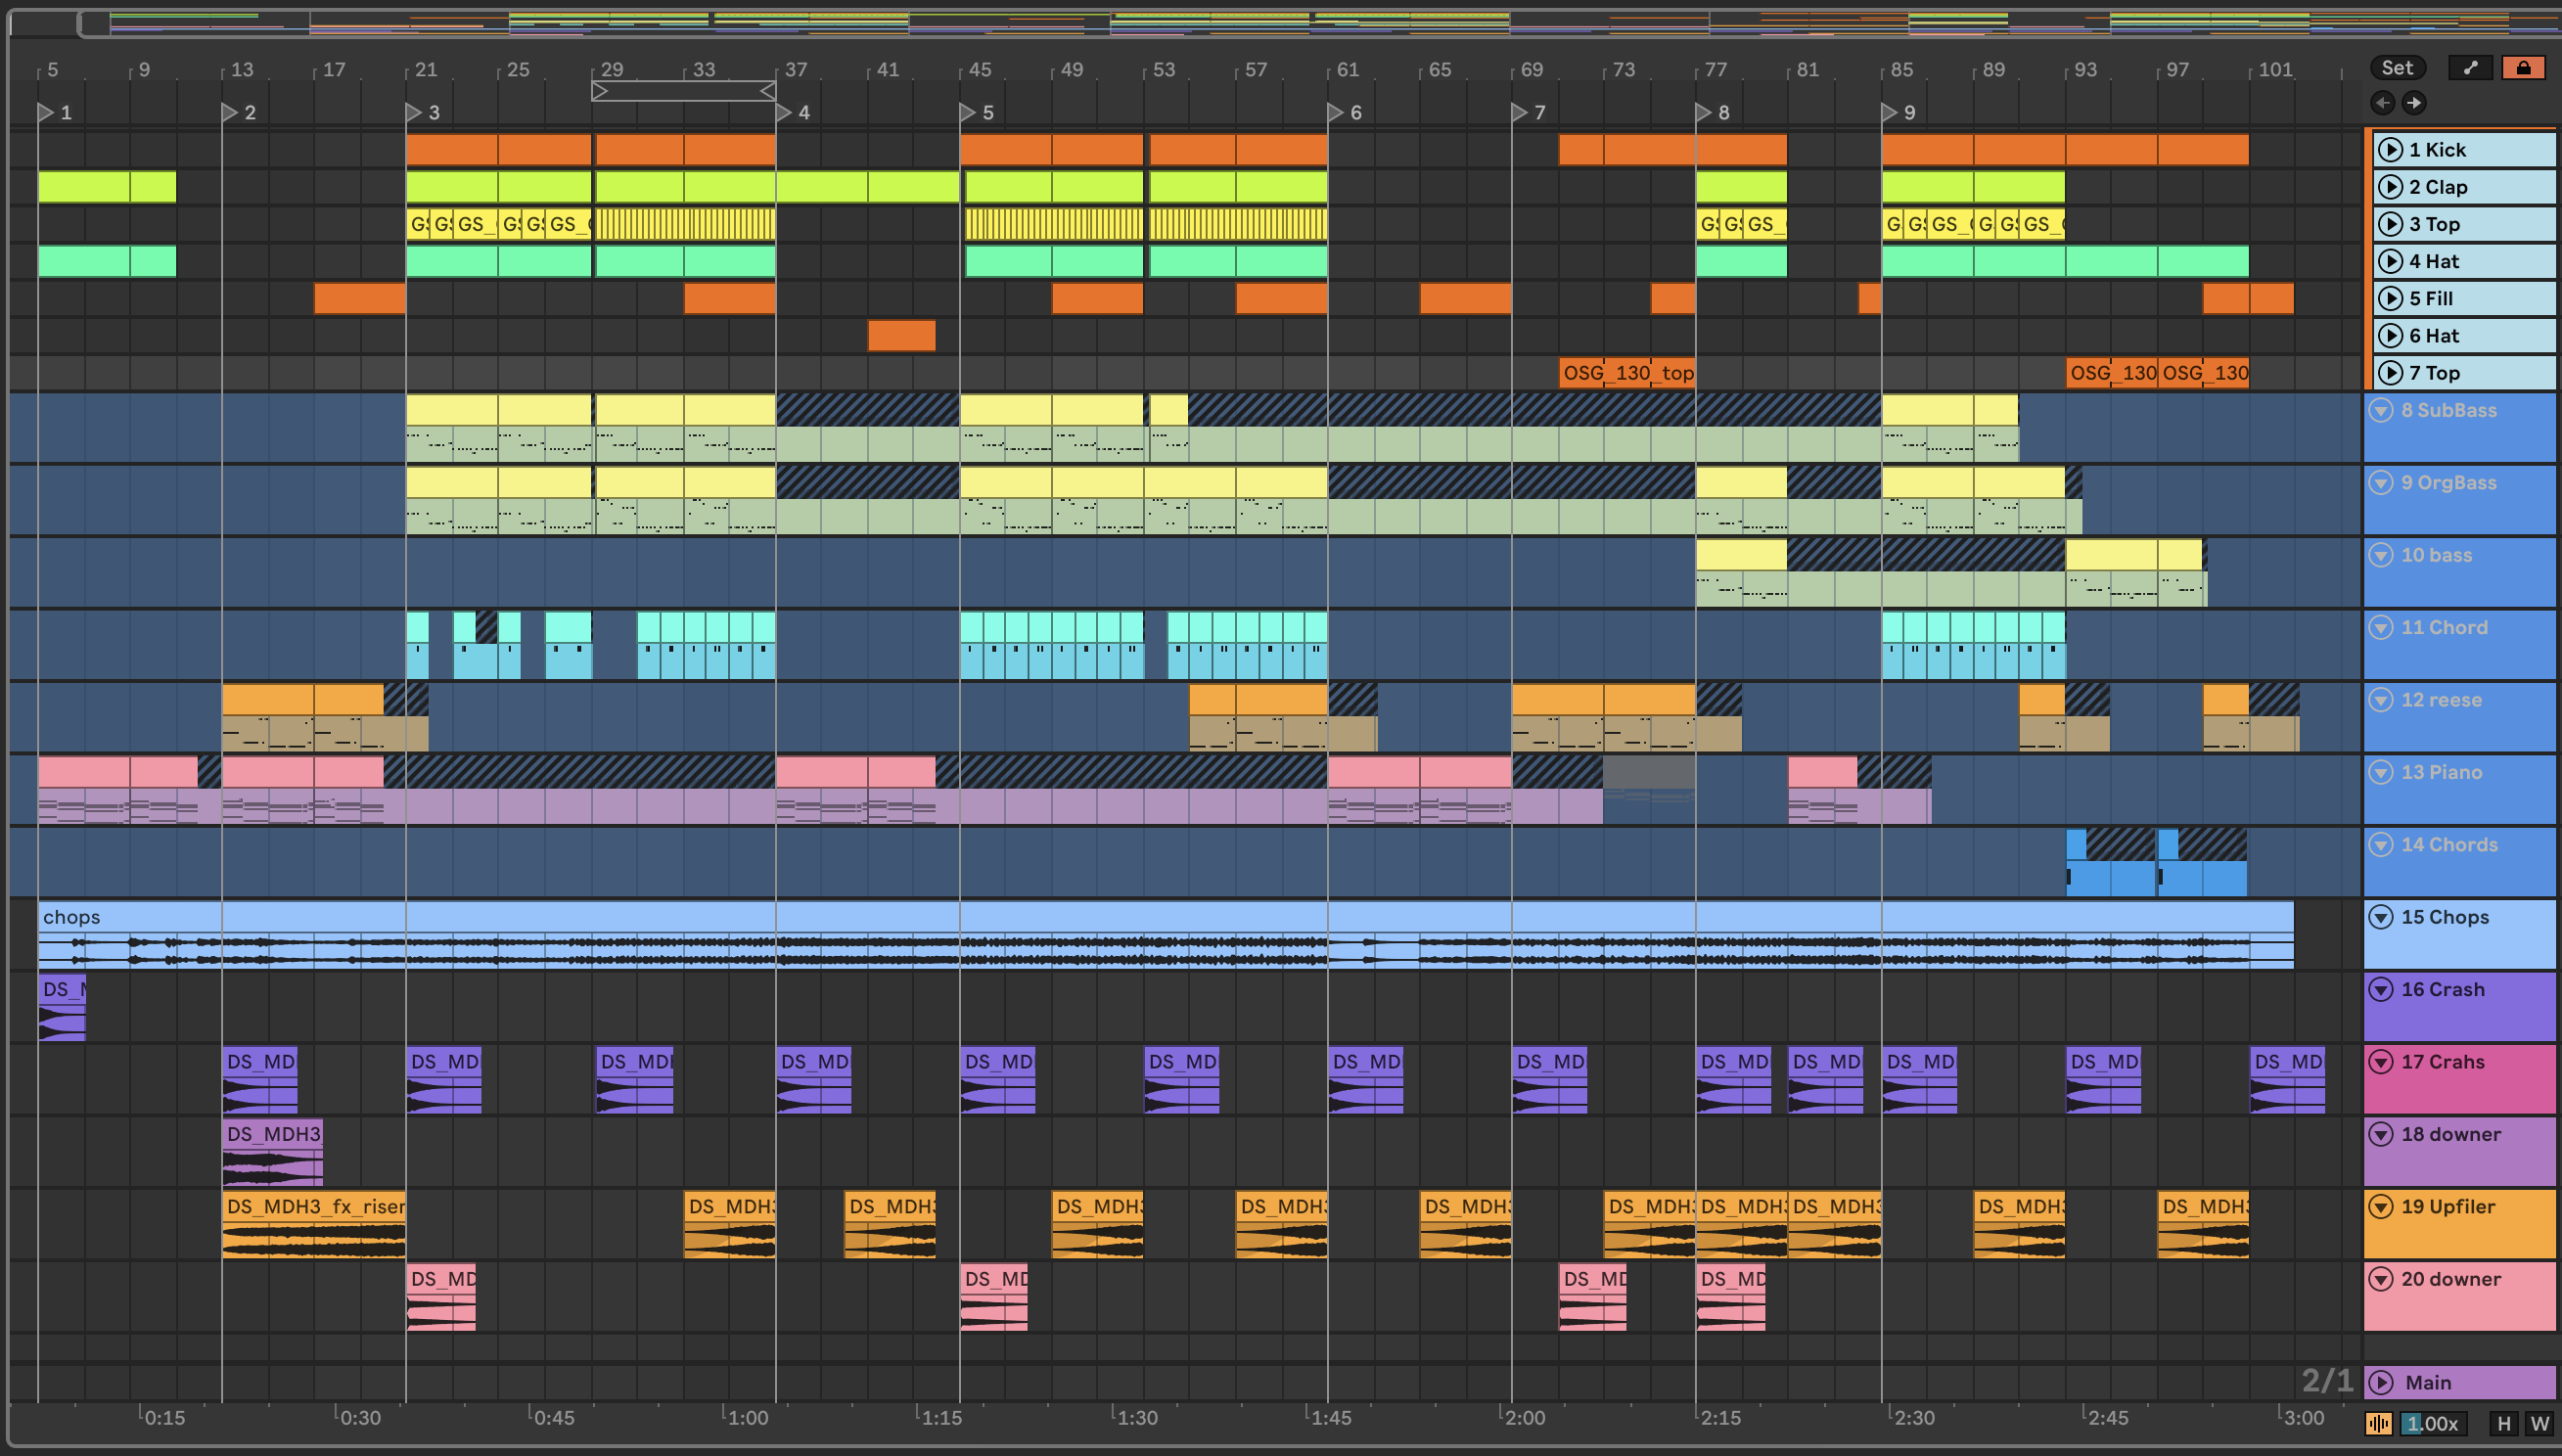This screenshot has width=2562, height=1456.
Task: Toggle the Lock Envelopes button
Action: click(x=2523, y=68)
